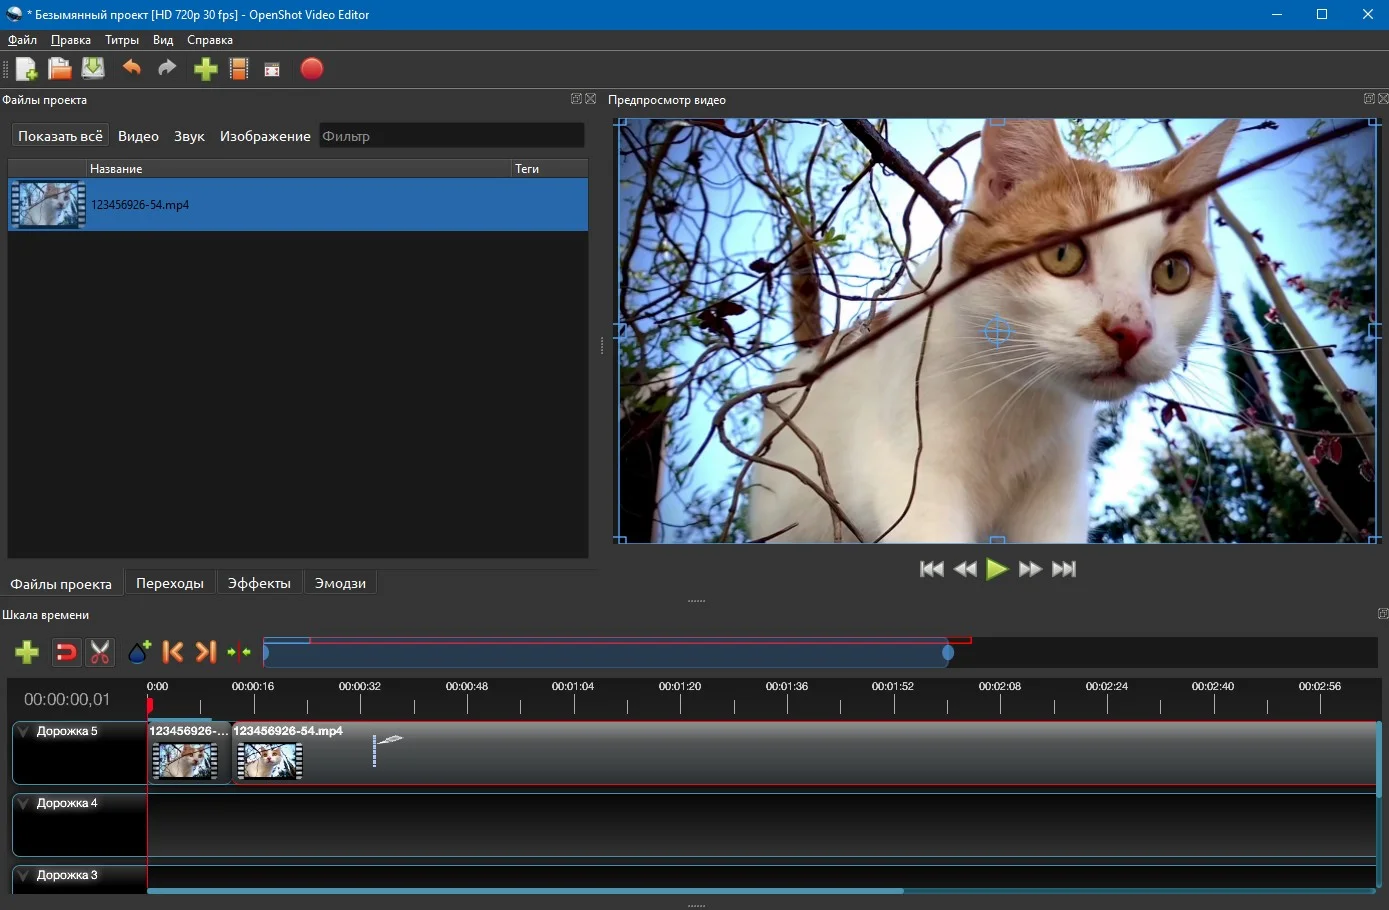The image size is (1389, 910).
Task: Click the New Project icon in the toolbar
Action: (27, 69)
